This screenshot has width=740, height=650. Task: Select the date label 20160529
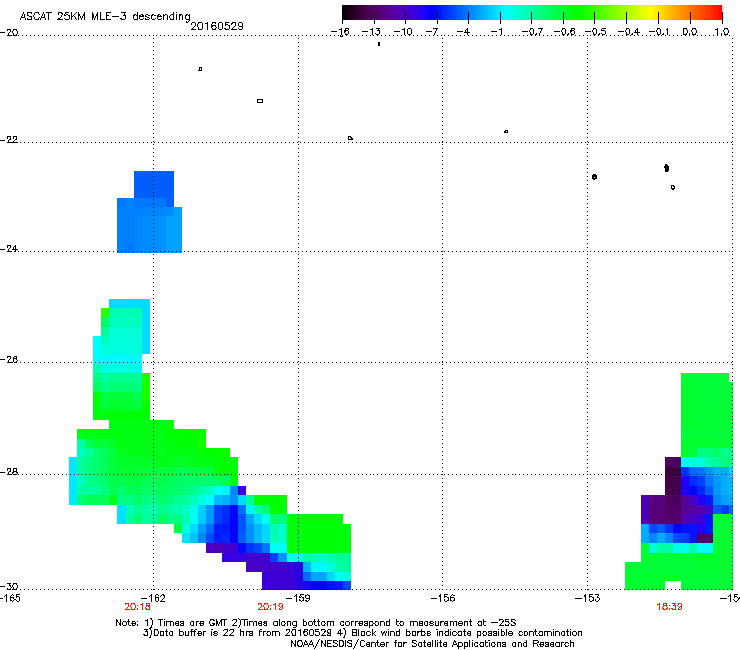[x=217, y=26]
